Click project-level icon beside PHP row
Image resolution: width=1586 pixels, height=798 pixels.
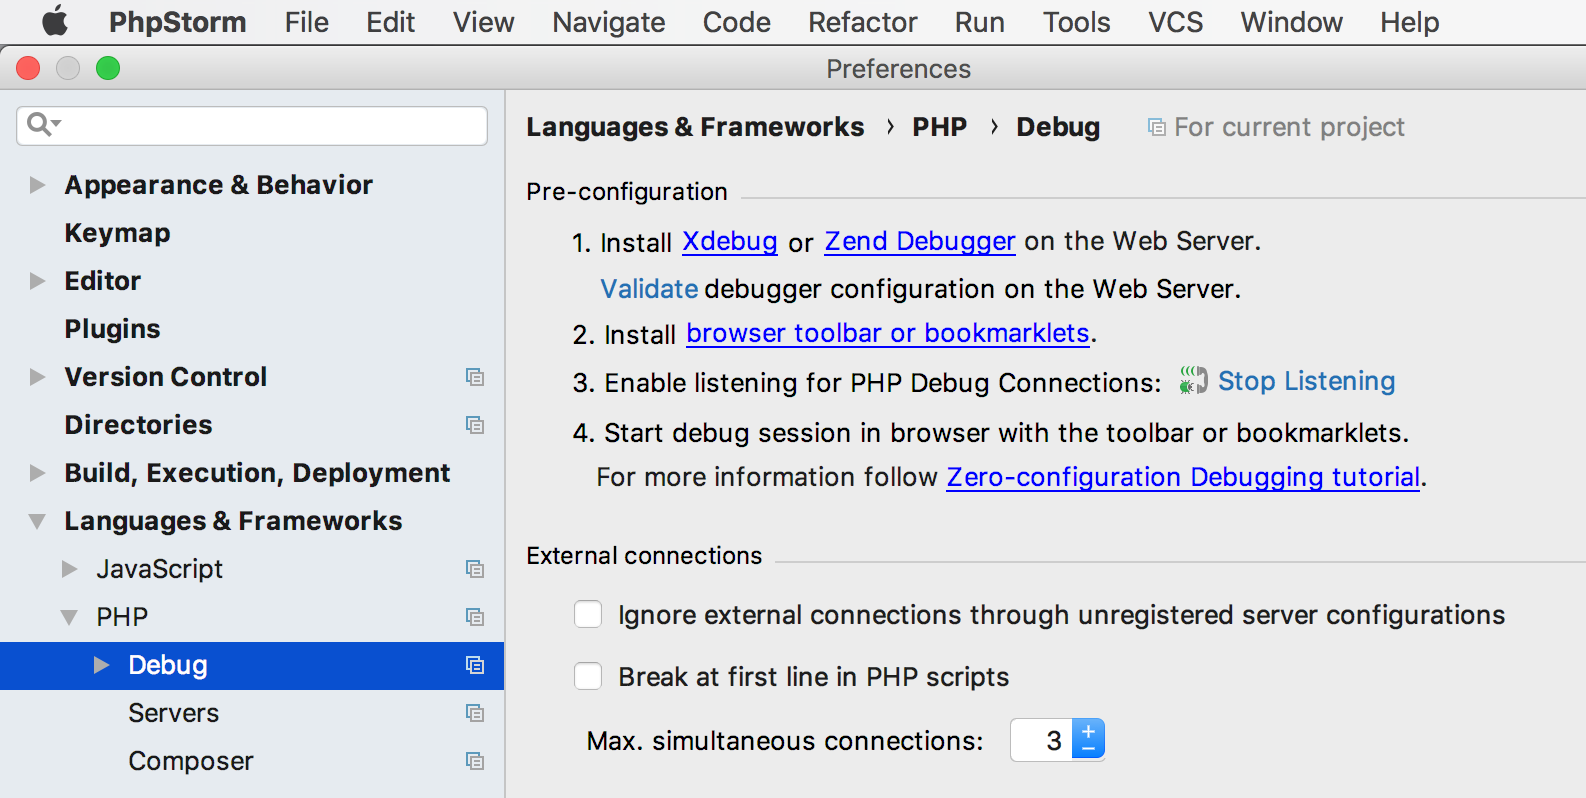coord(475,617)
